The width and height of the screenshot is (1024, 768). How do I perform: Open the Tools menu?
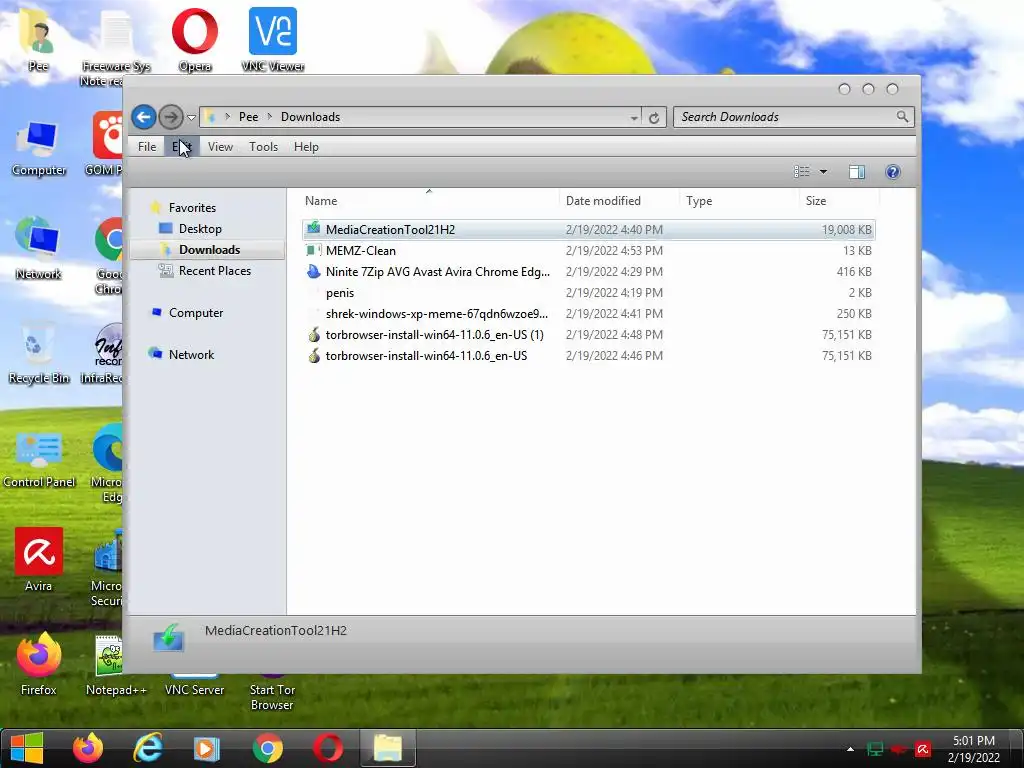(263, 147)
